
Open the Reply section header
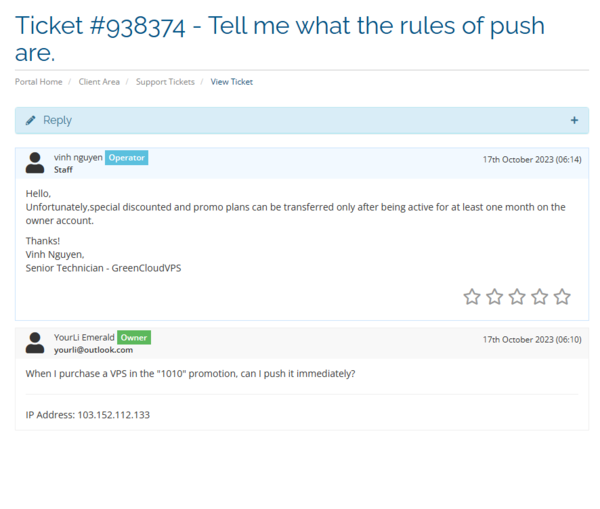(x=57, y=120)
